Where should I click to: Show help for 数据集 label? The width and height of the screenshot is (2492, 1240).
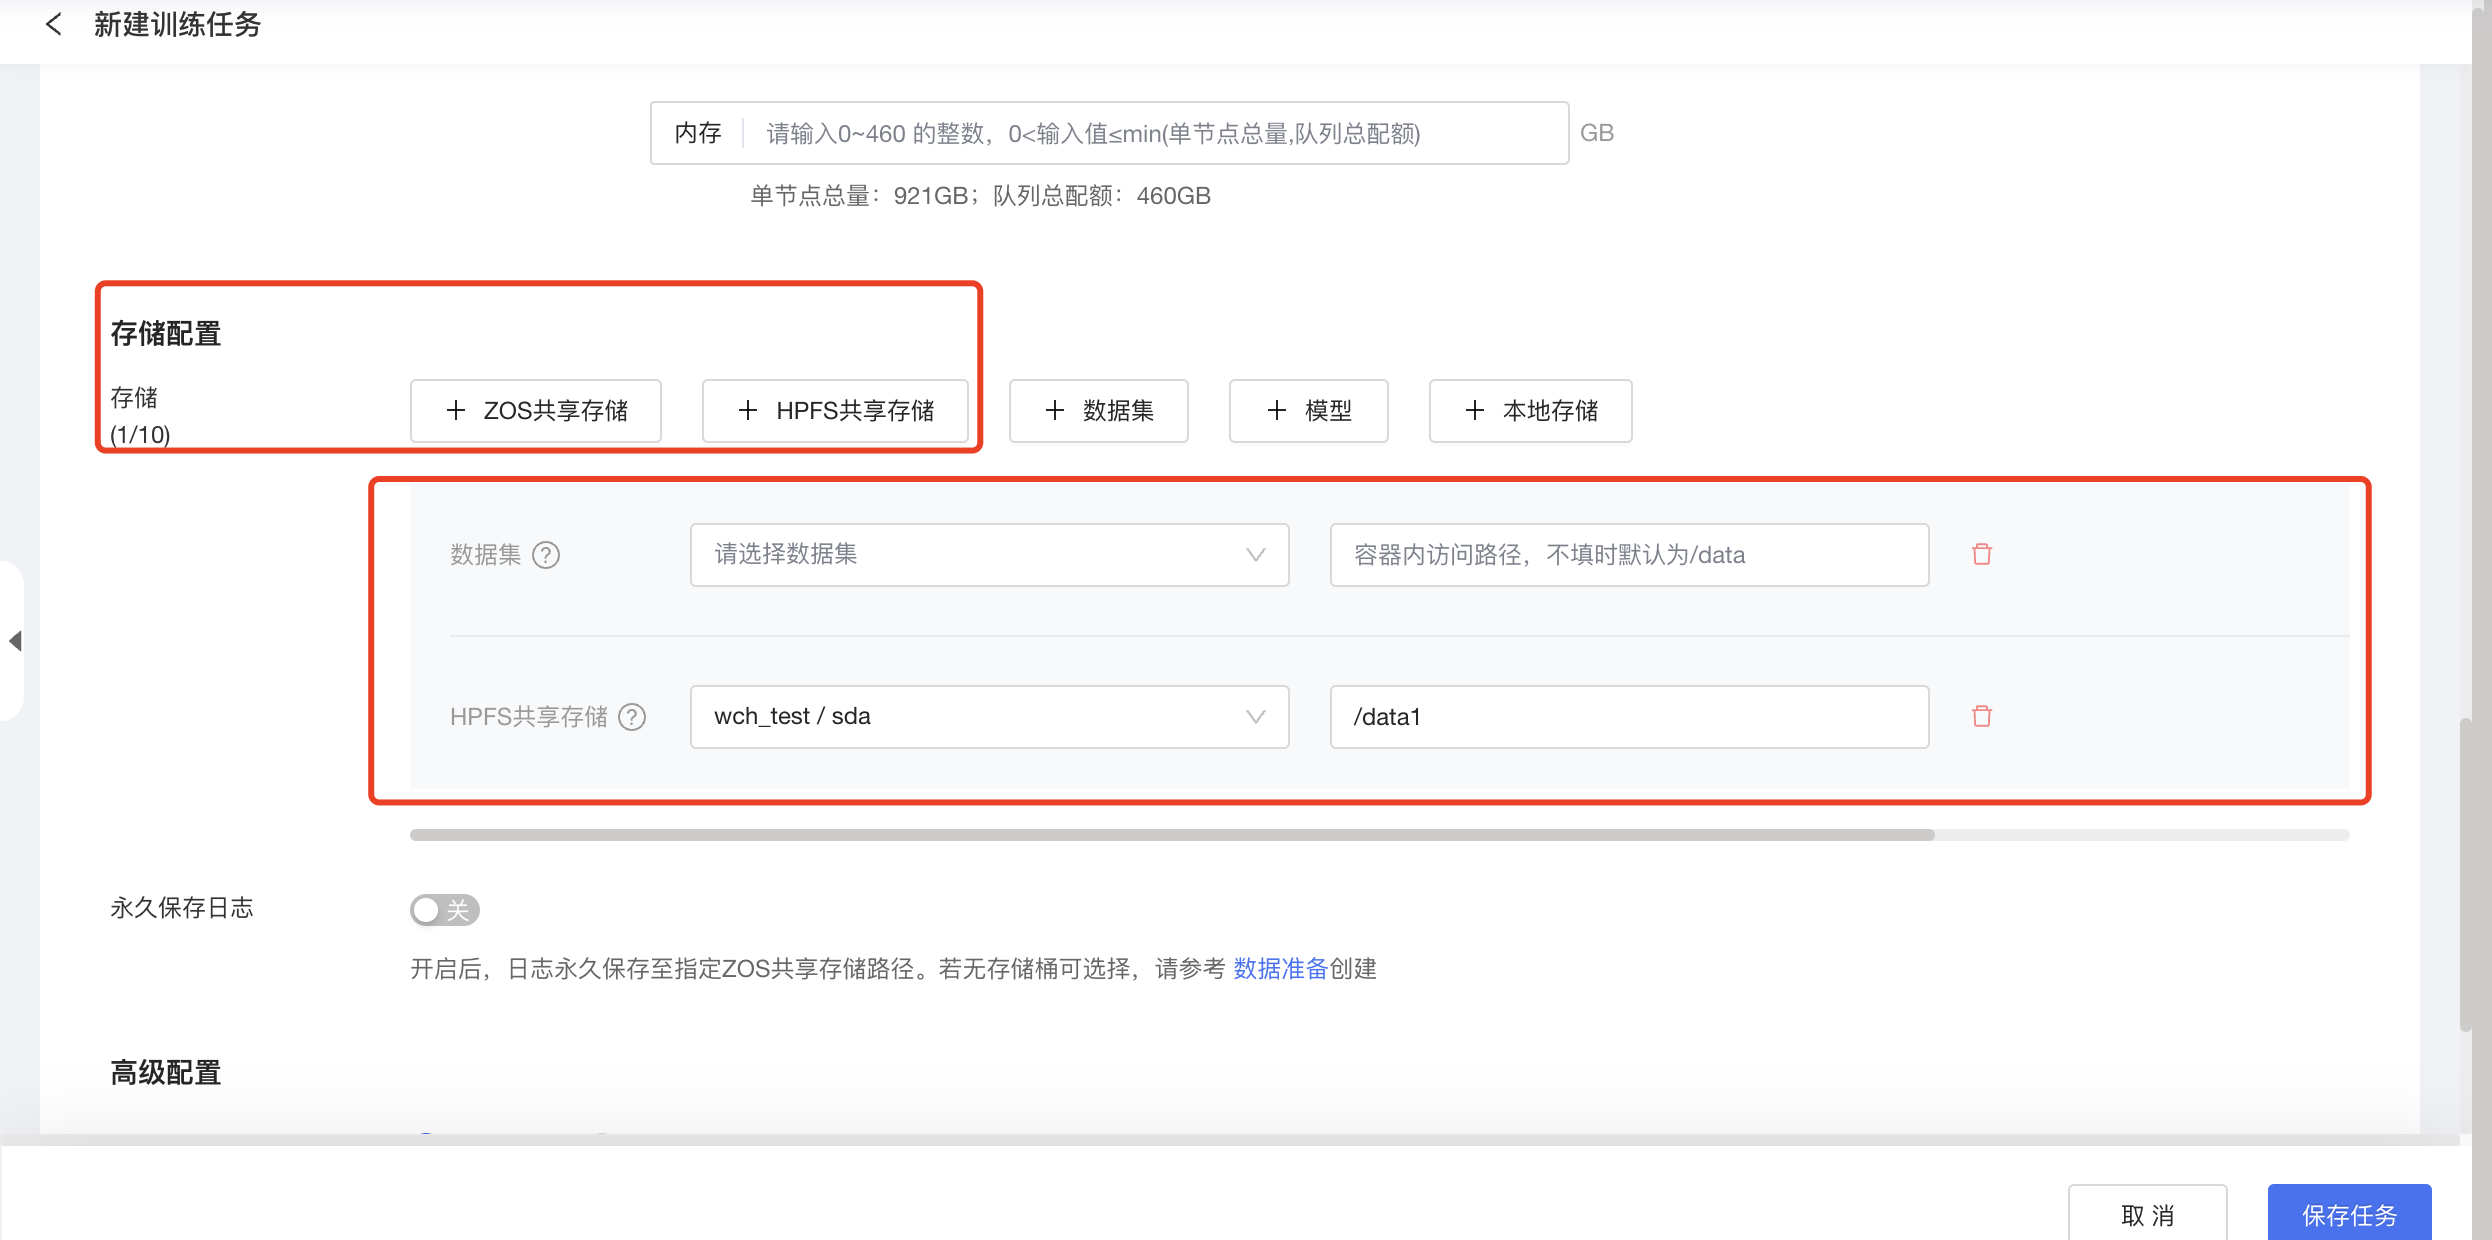[546, 555]
